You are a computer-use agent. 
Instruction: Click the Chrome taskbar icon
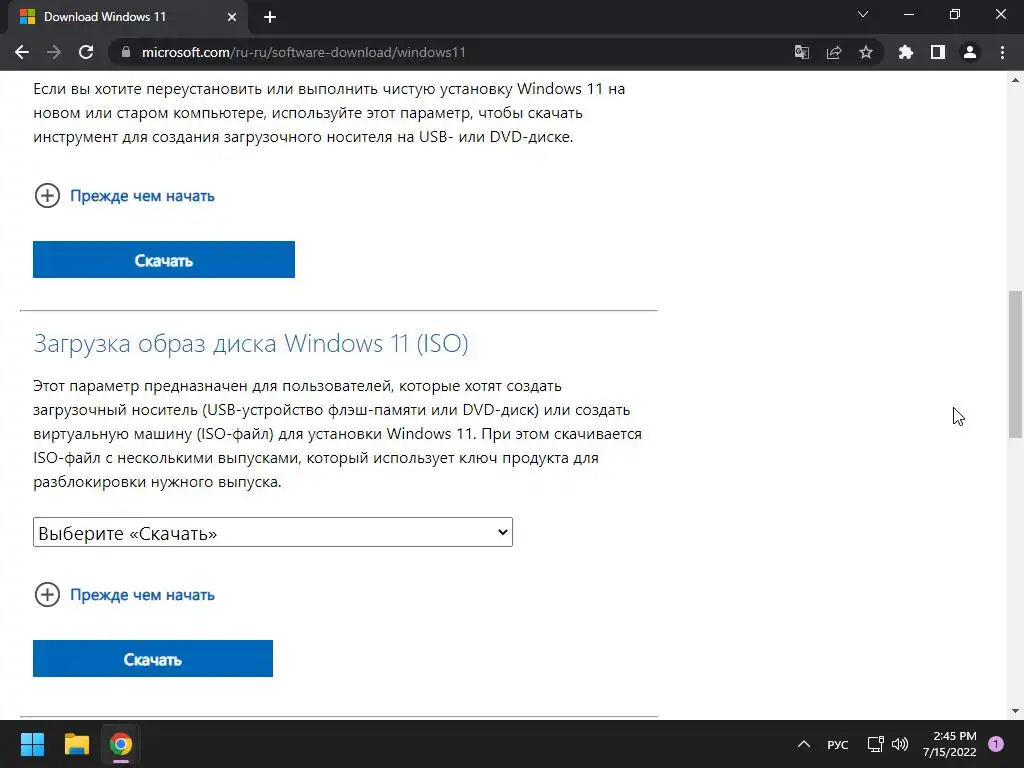click(x=121, y=744)
